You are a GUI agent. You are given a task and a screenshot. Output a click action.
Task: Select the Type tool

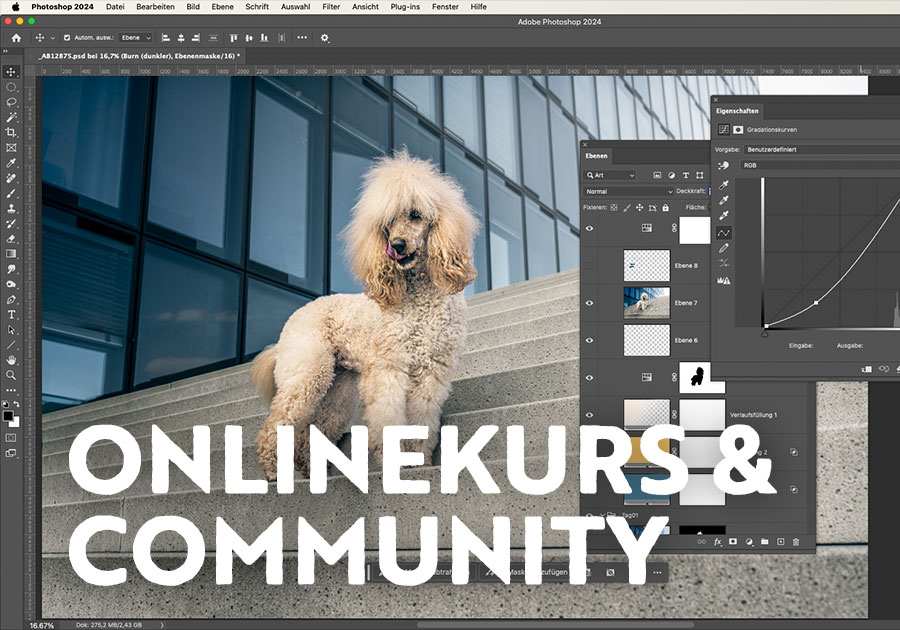point(11,314)
